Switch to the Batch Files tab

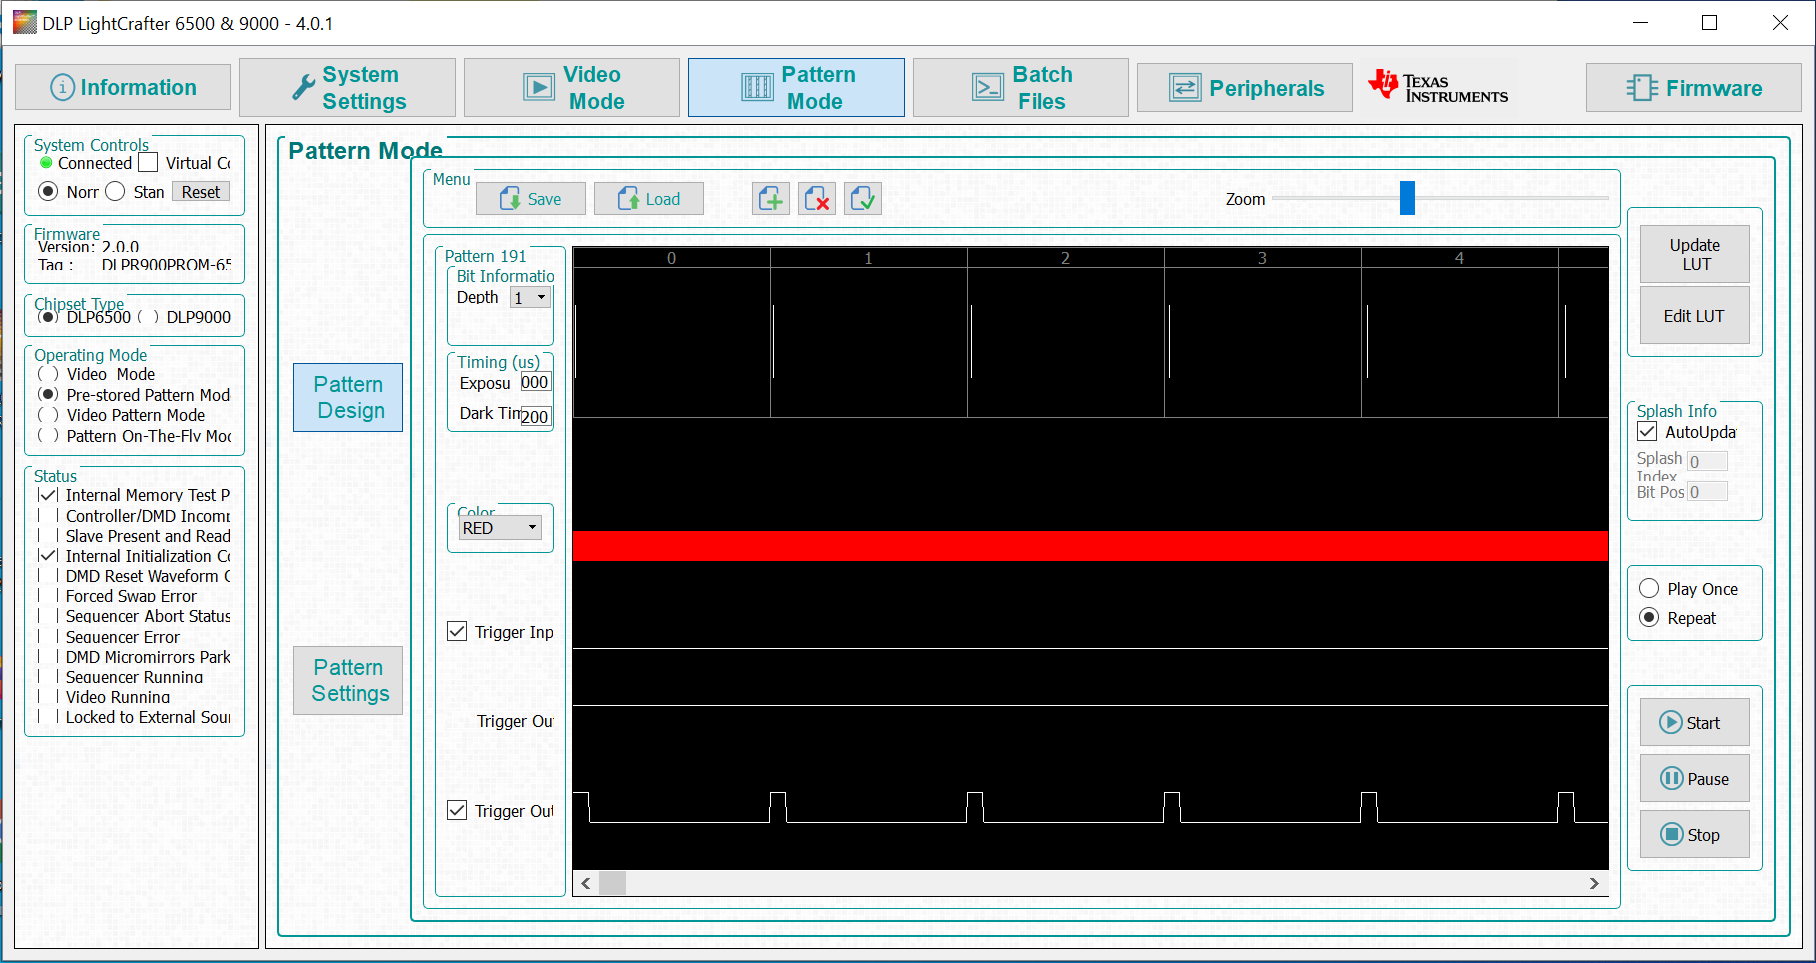pos(1021,88)
